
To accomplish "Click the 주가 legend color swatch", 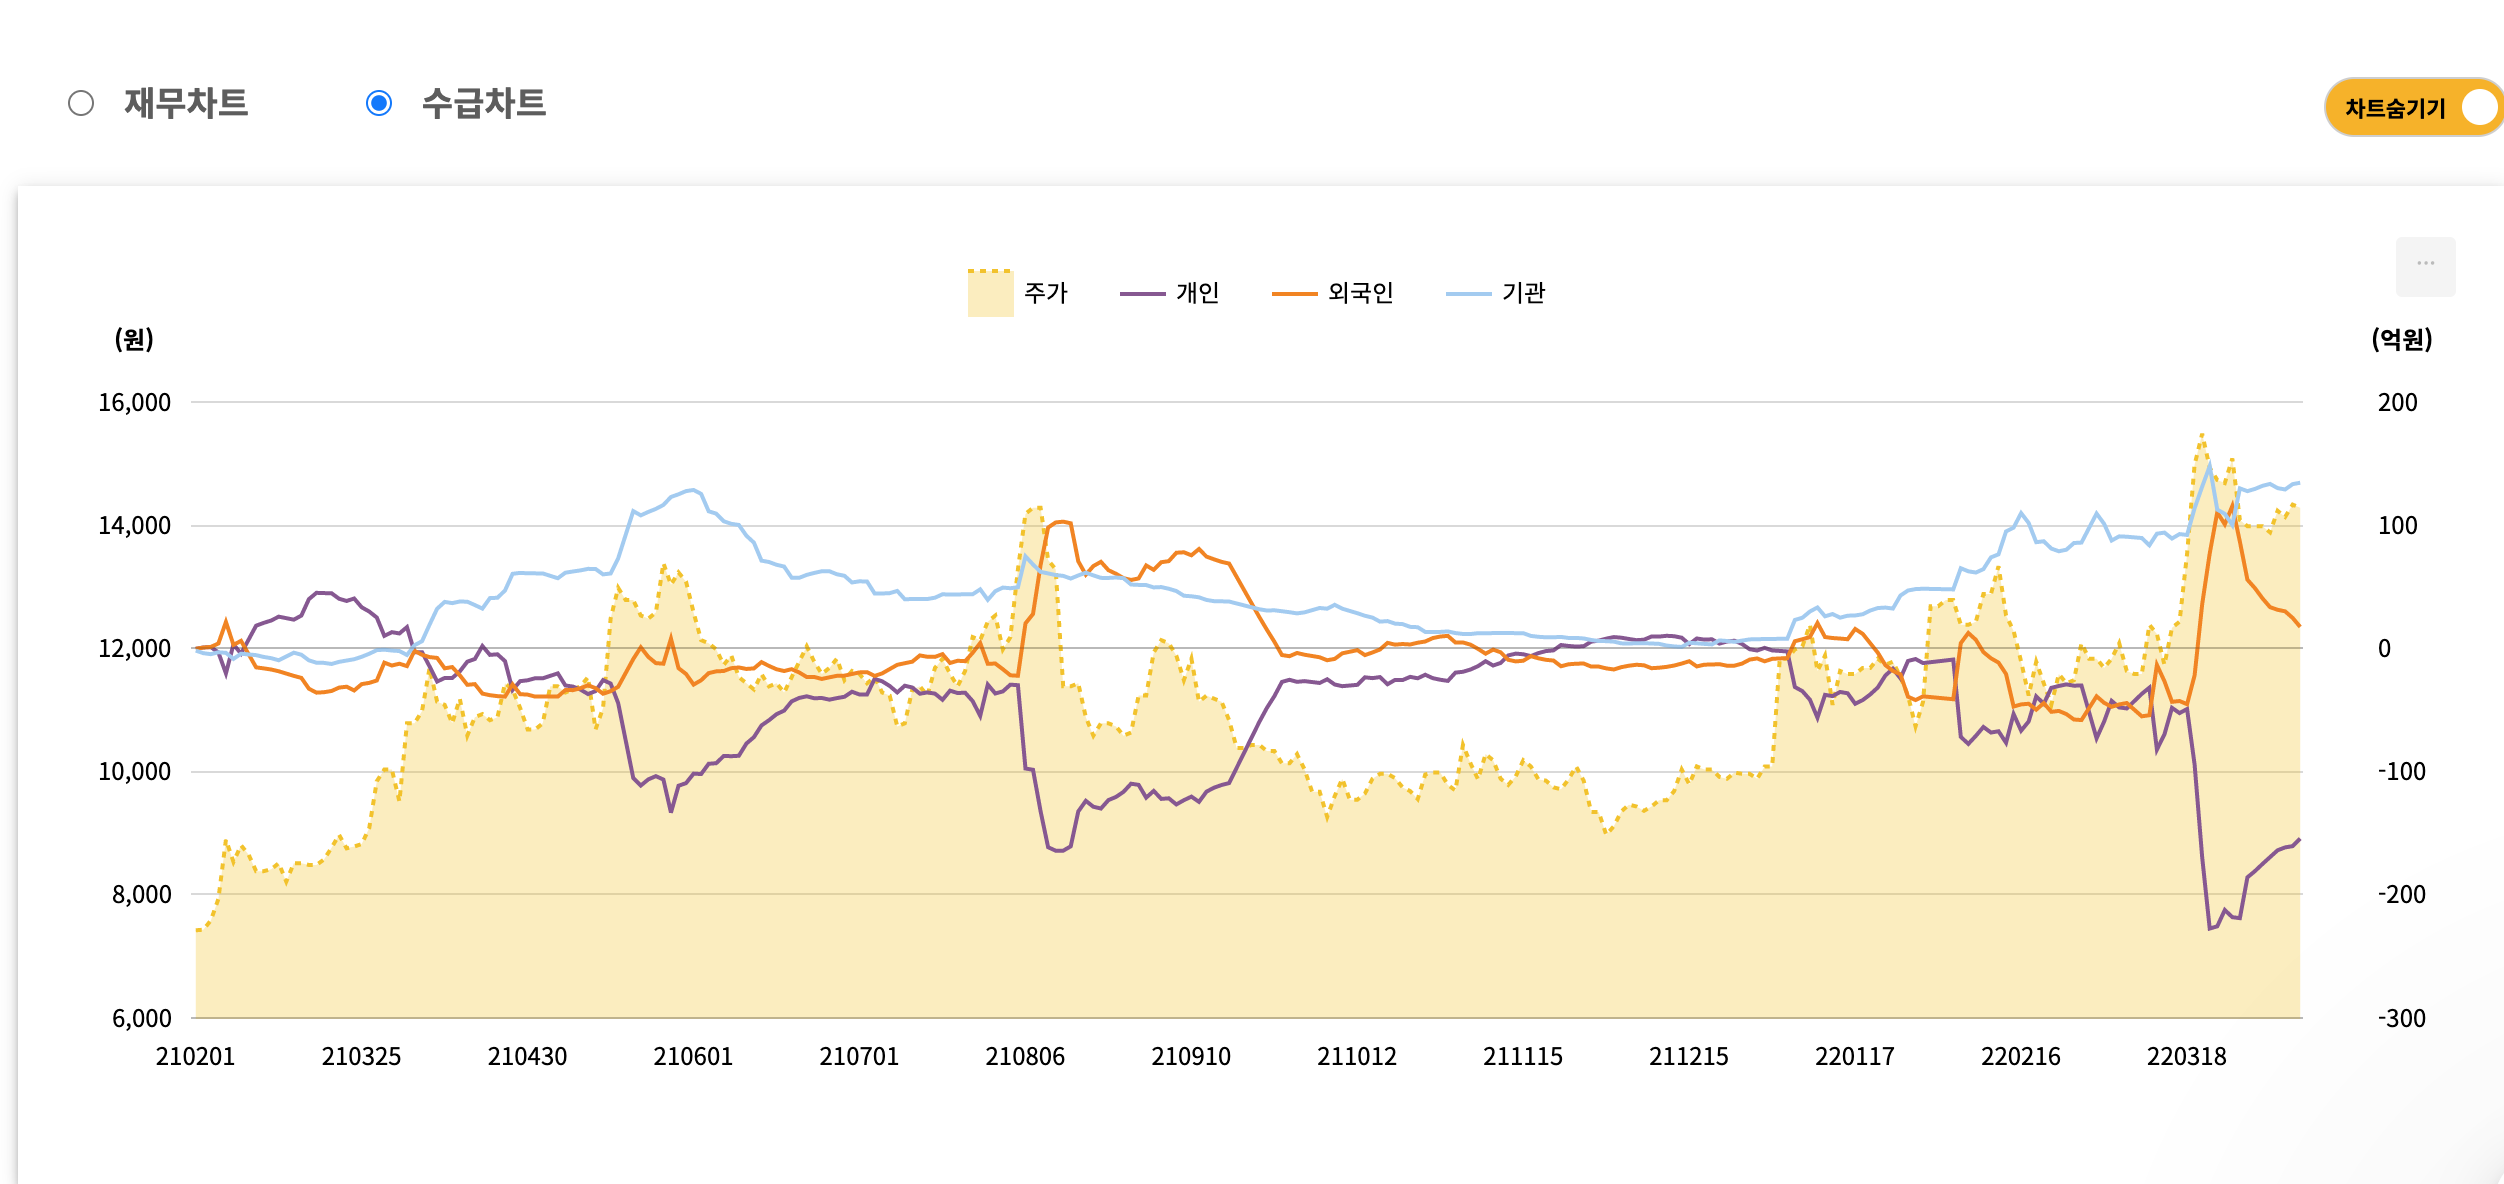I will tap(990, 293).
